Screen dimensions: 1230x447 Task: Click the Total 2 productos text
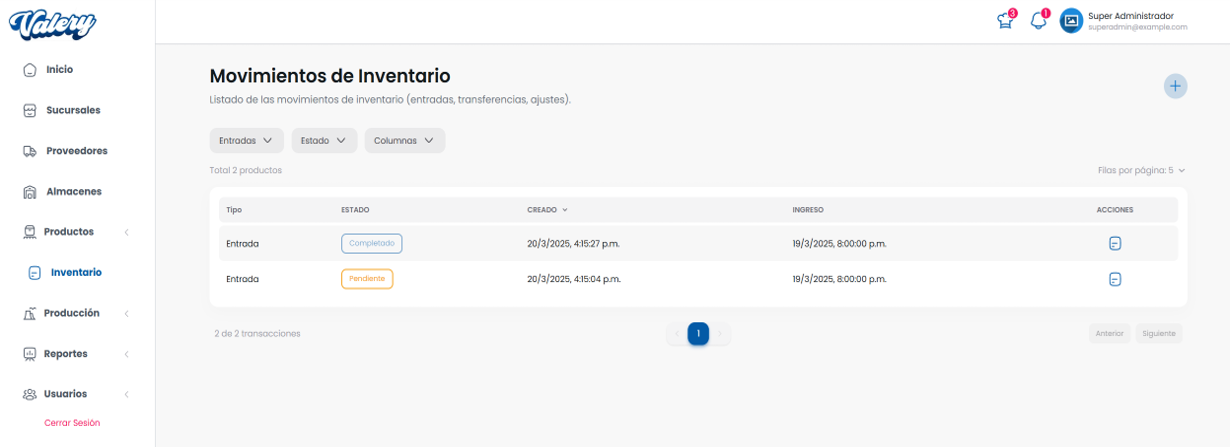[246, 171]
